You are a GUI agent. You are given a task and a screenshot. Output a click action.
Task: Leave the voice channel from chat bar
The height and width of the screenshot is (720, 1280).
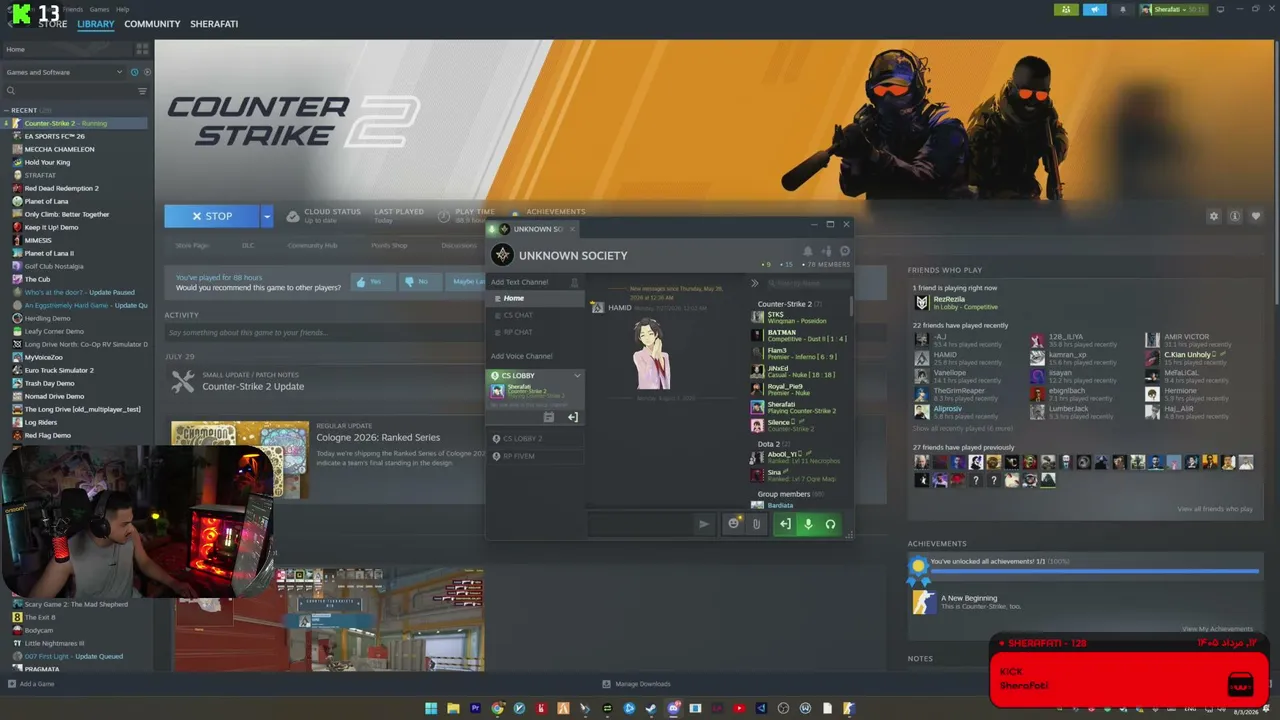(x=785, y=524)
